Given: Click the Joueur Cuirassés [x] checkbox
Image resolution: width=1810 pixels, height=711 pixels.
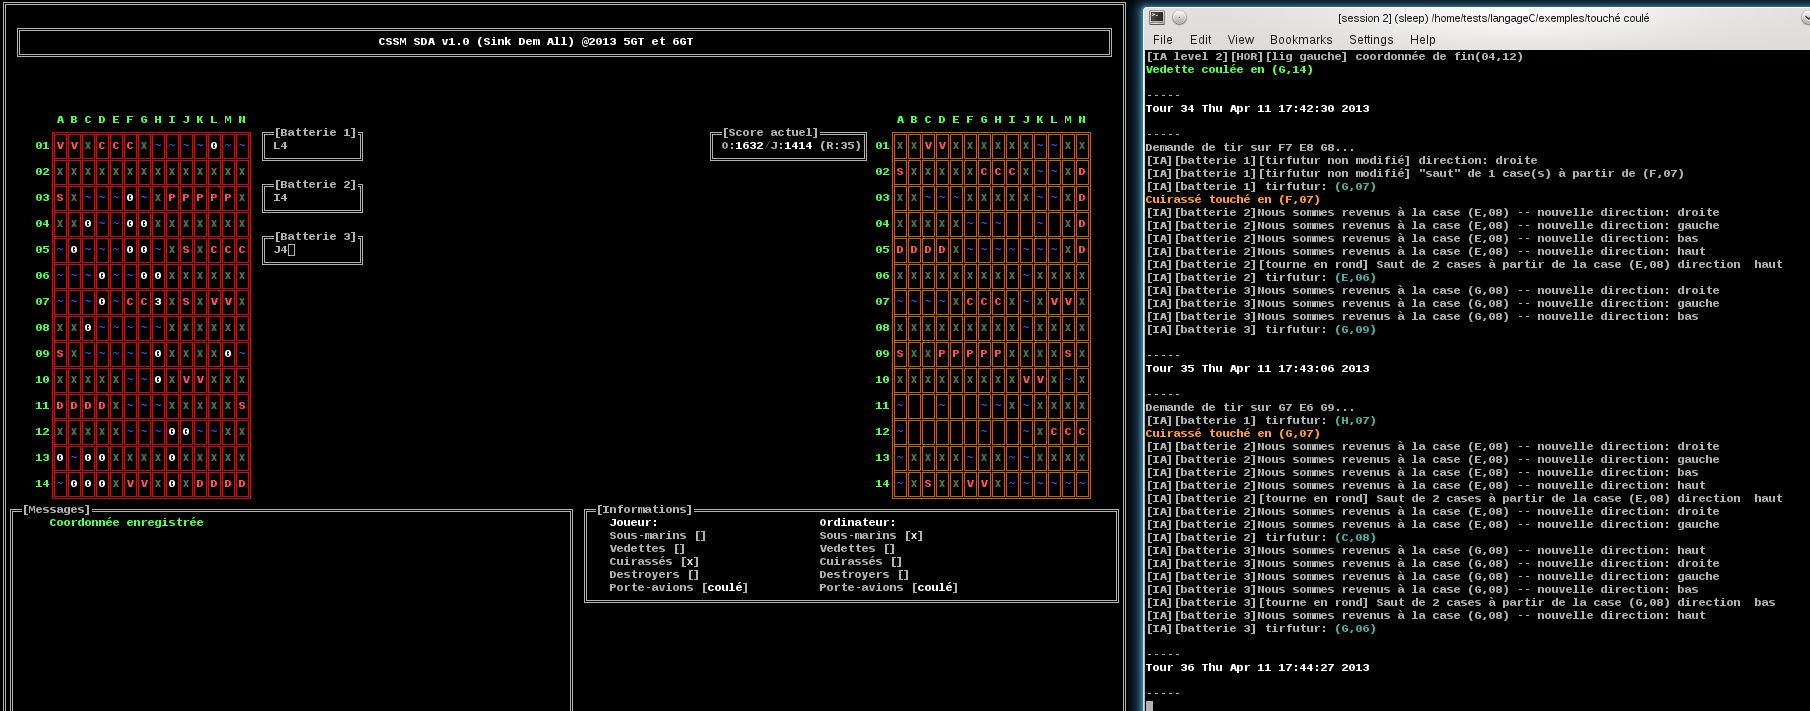Looking at the screenshot, I should pyautogui.click(x=690, y=562).
